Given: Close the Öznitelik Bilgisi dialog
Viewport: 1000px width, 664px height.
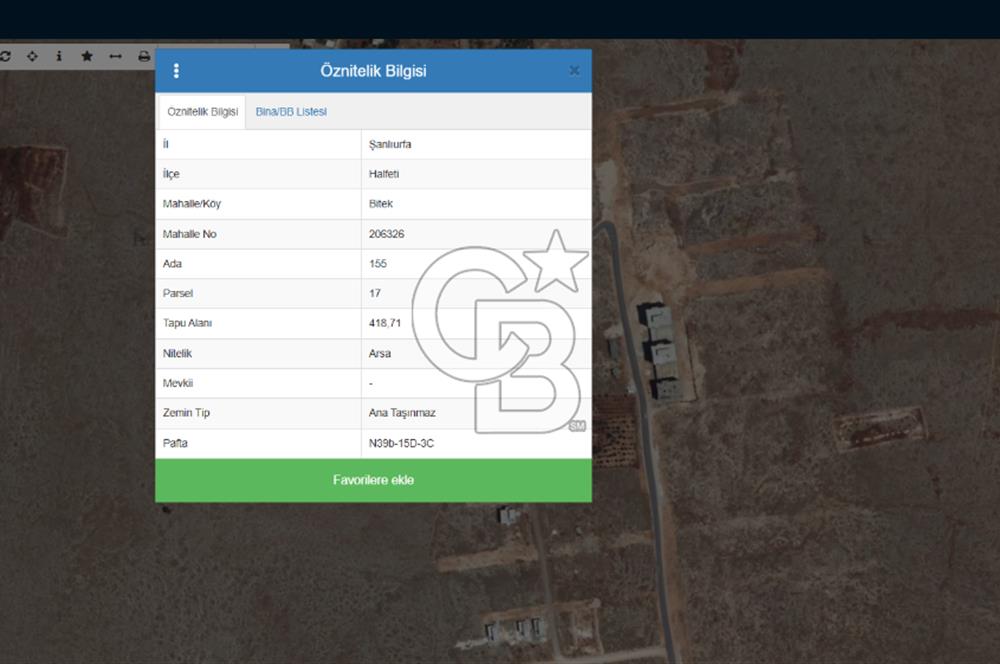Looking at the screenshot, I should coord(574,71).
